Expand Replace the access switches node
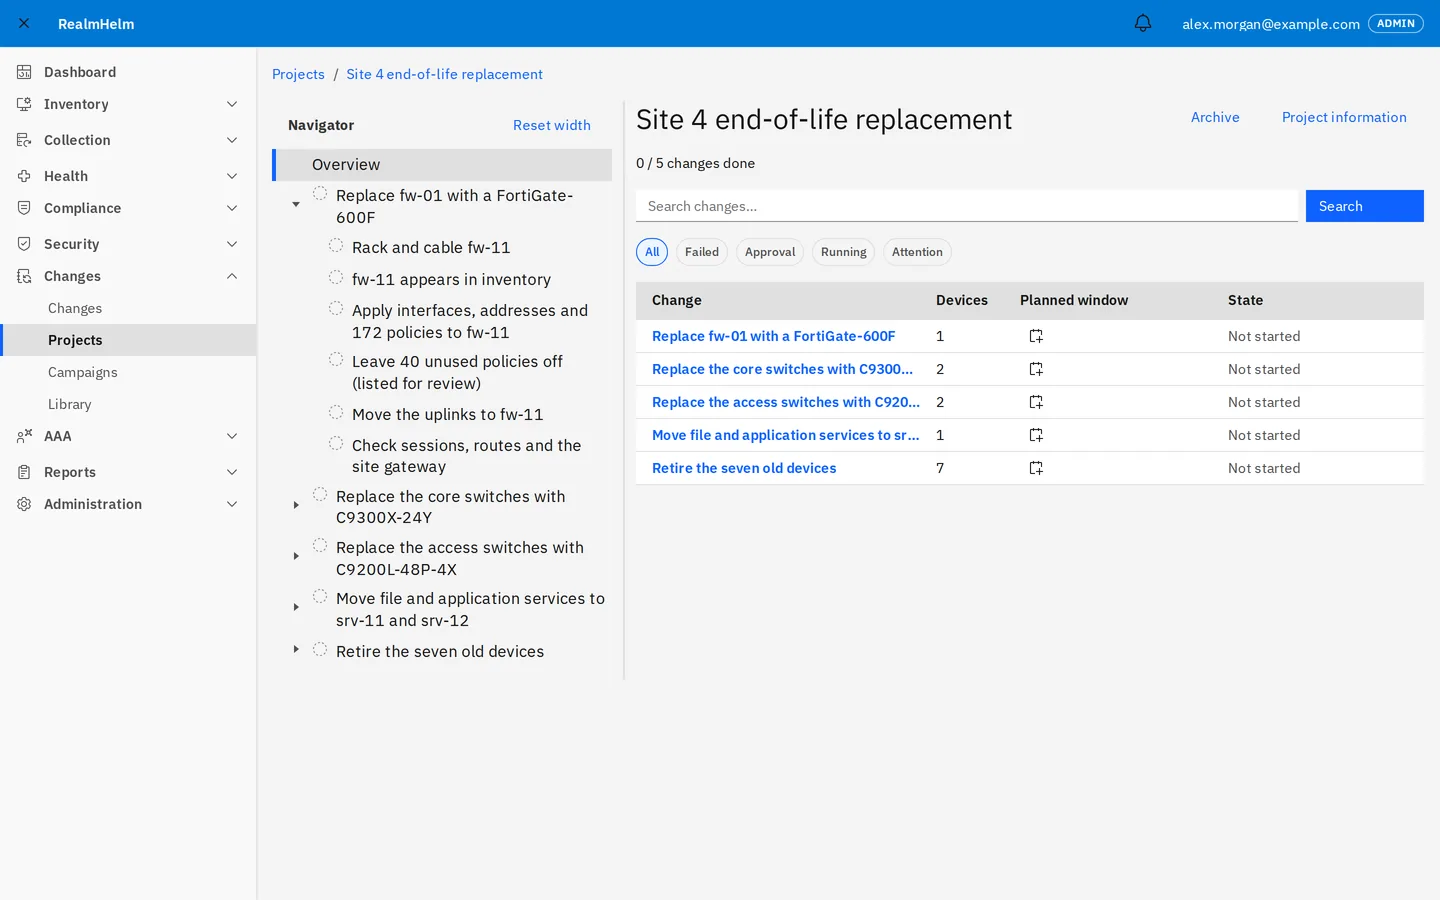The image size is (1440, 900). click(x=296, y=556)
